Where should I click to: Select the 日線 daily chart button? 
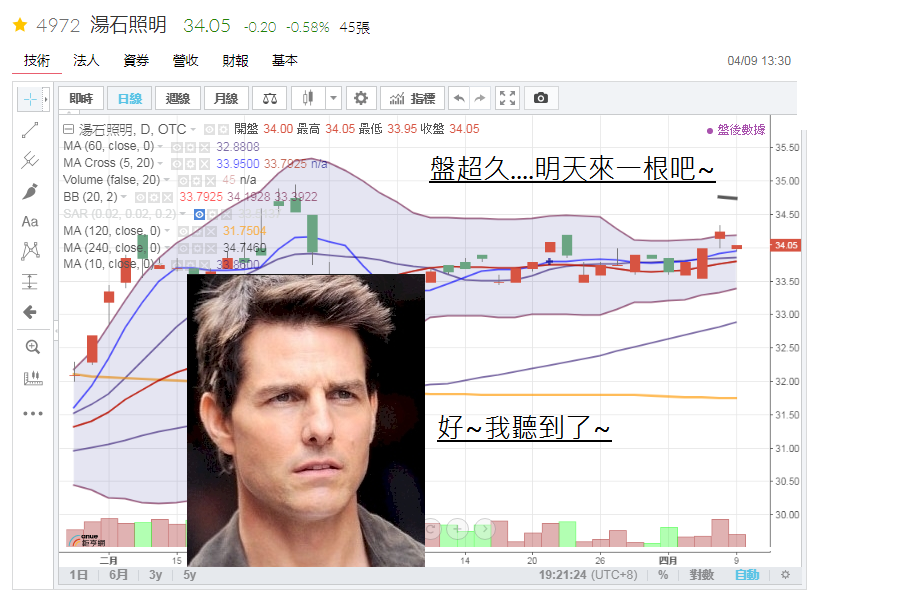coord(130,98)
